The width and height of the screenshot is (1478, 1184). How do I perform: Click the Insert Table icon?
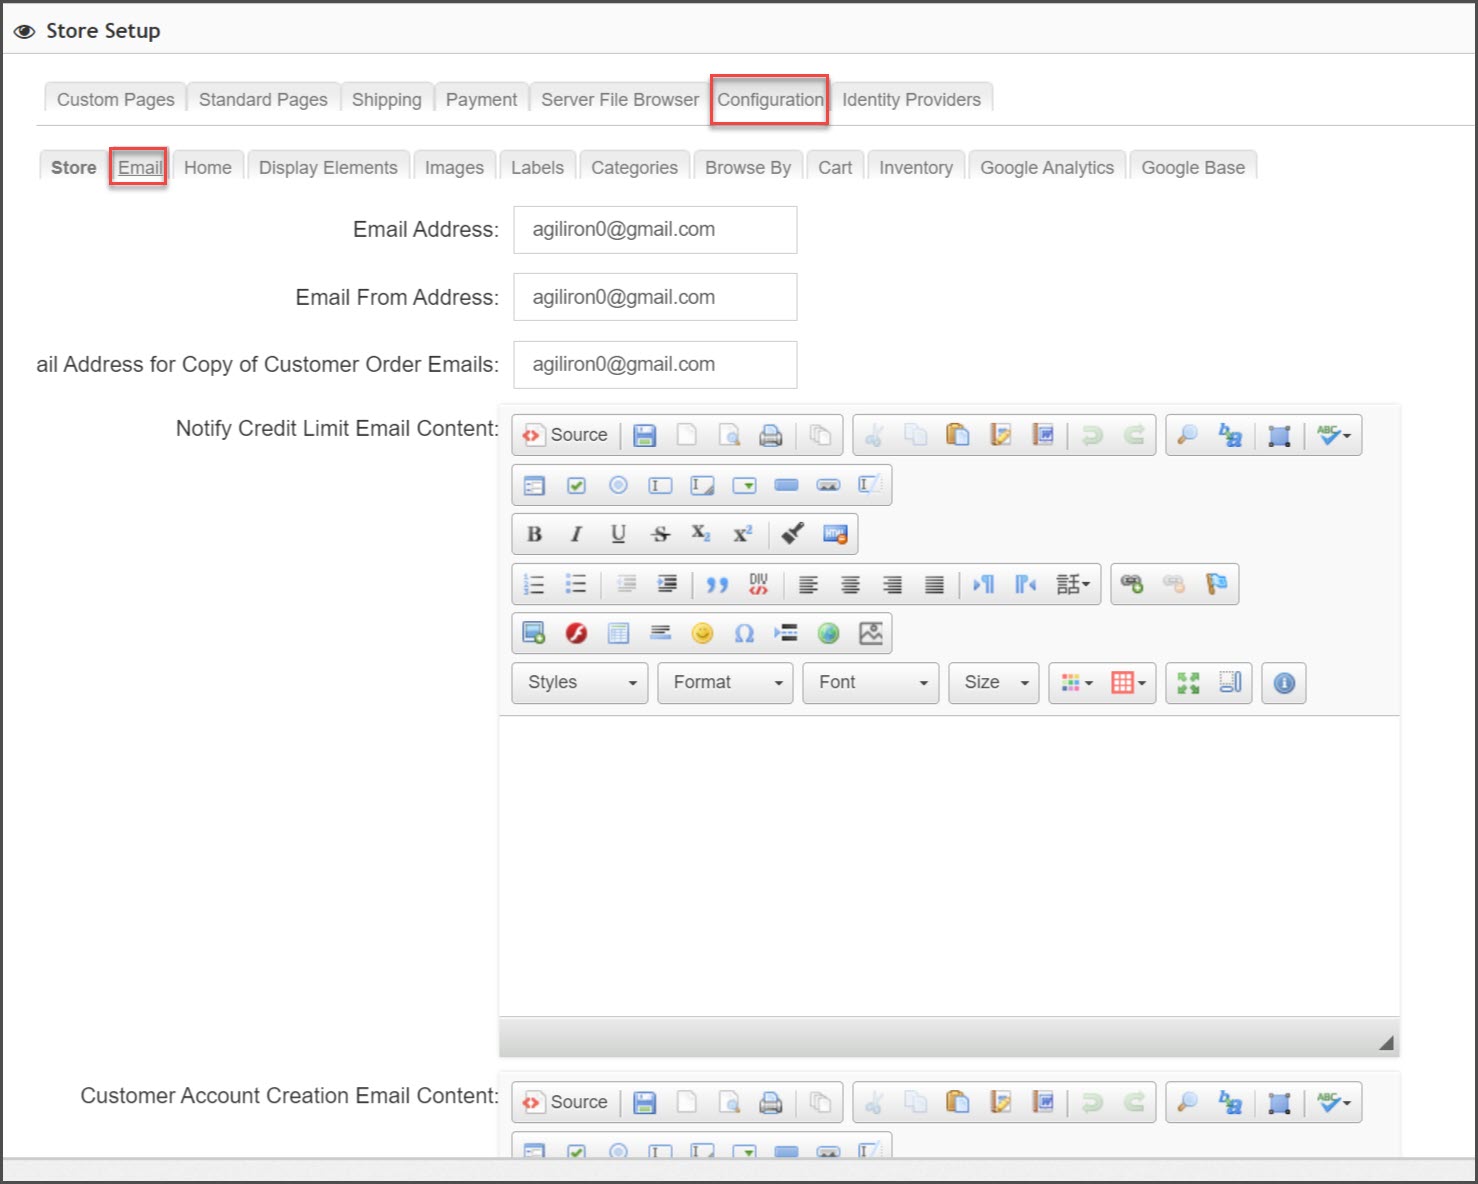click(618, 633)
